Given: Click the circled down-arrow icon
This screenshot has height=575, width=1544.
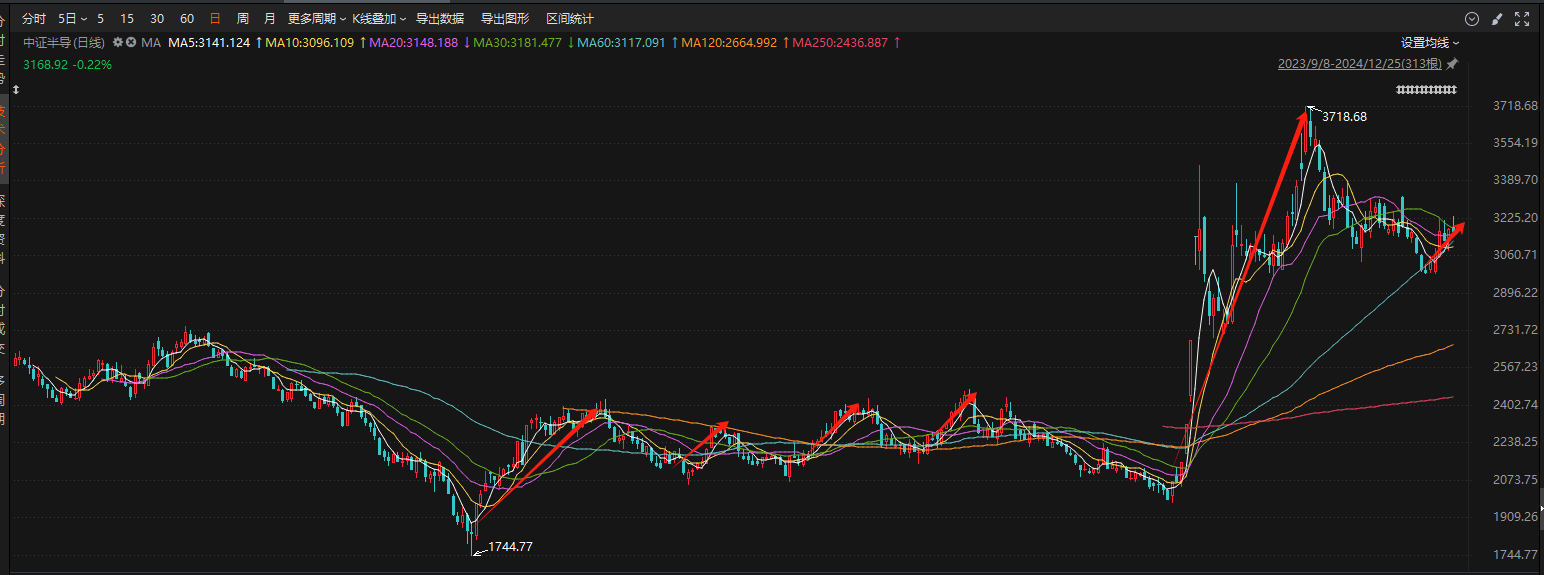Looking at the screenshot, I should 1471,19.
